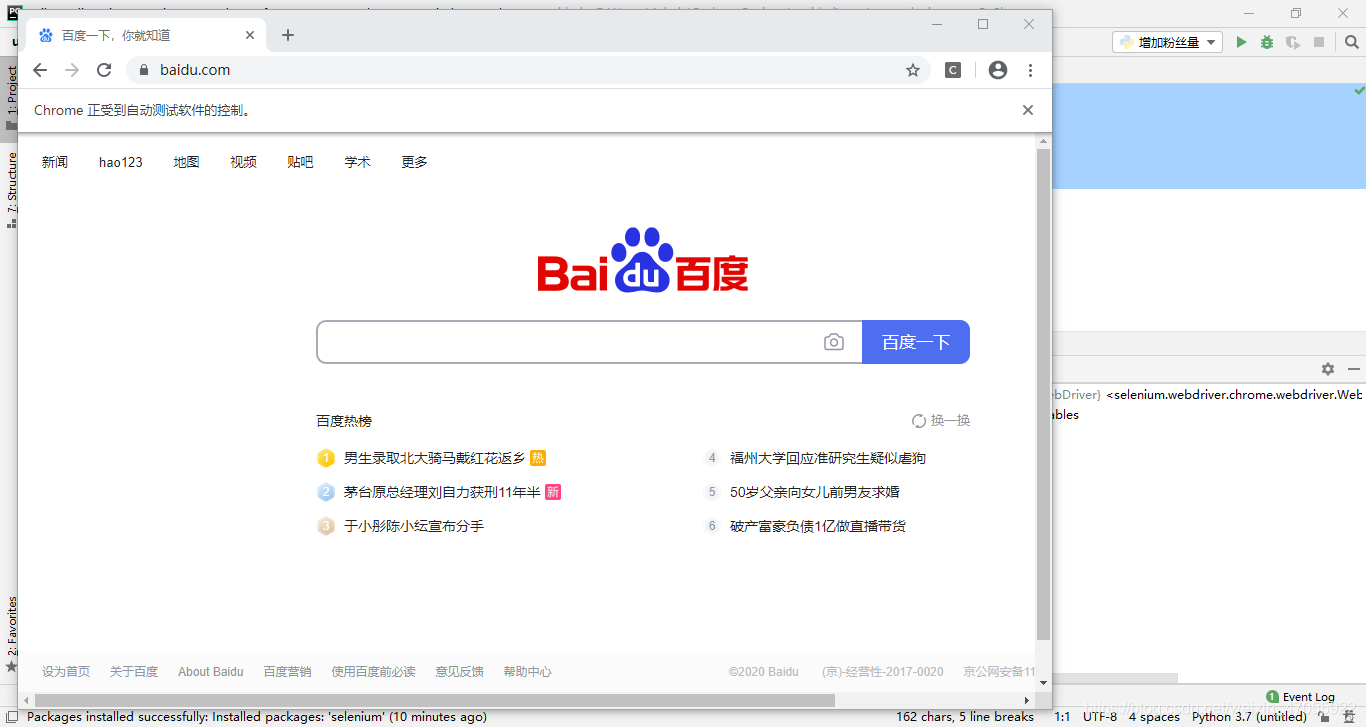Open hot topic 茅台原总经理刘自力获刑11年半
Image resolution: width=1366 pixels, height=727 pixels.
pos(442,492)
